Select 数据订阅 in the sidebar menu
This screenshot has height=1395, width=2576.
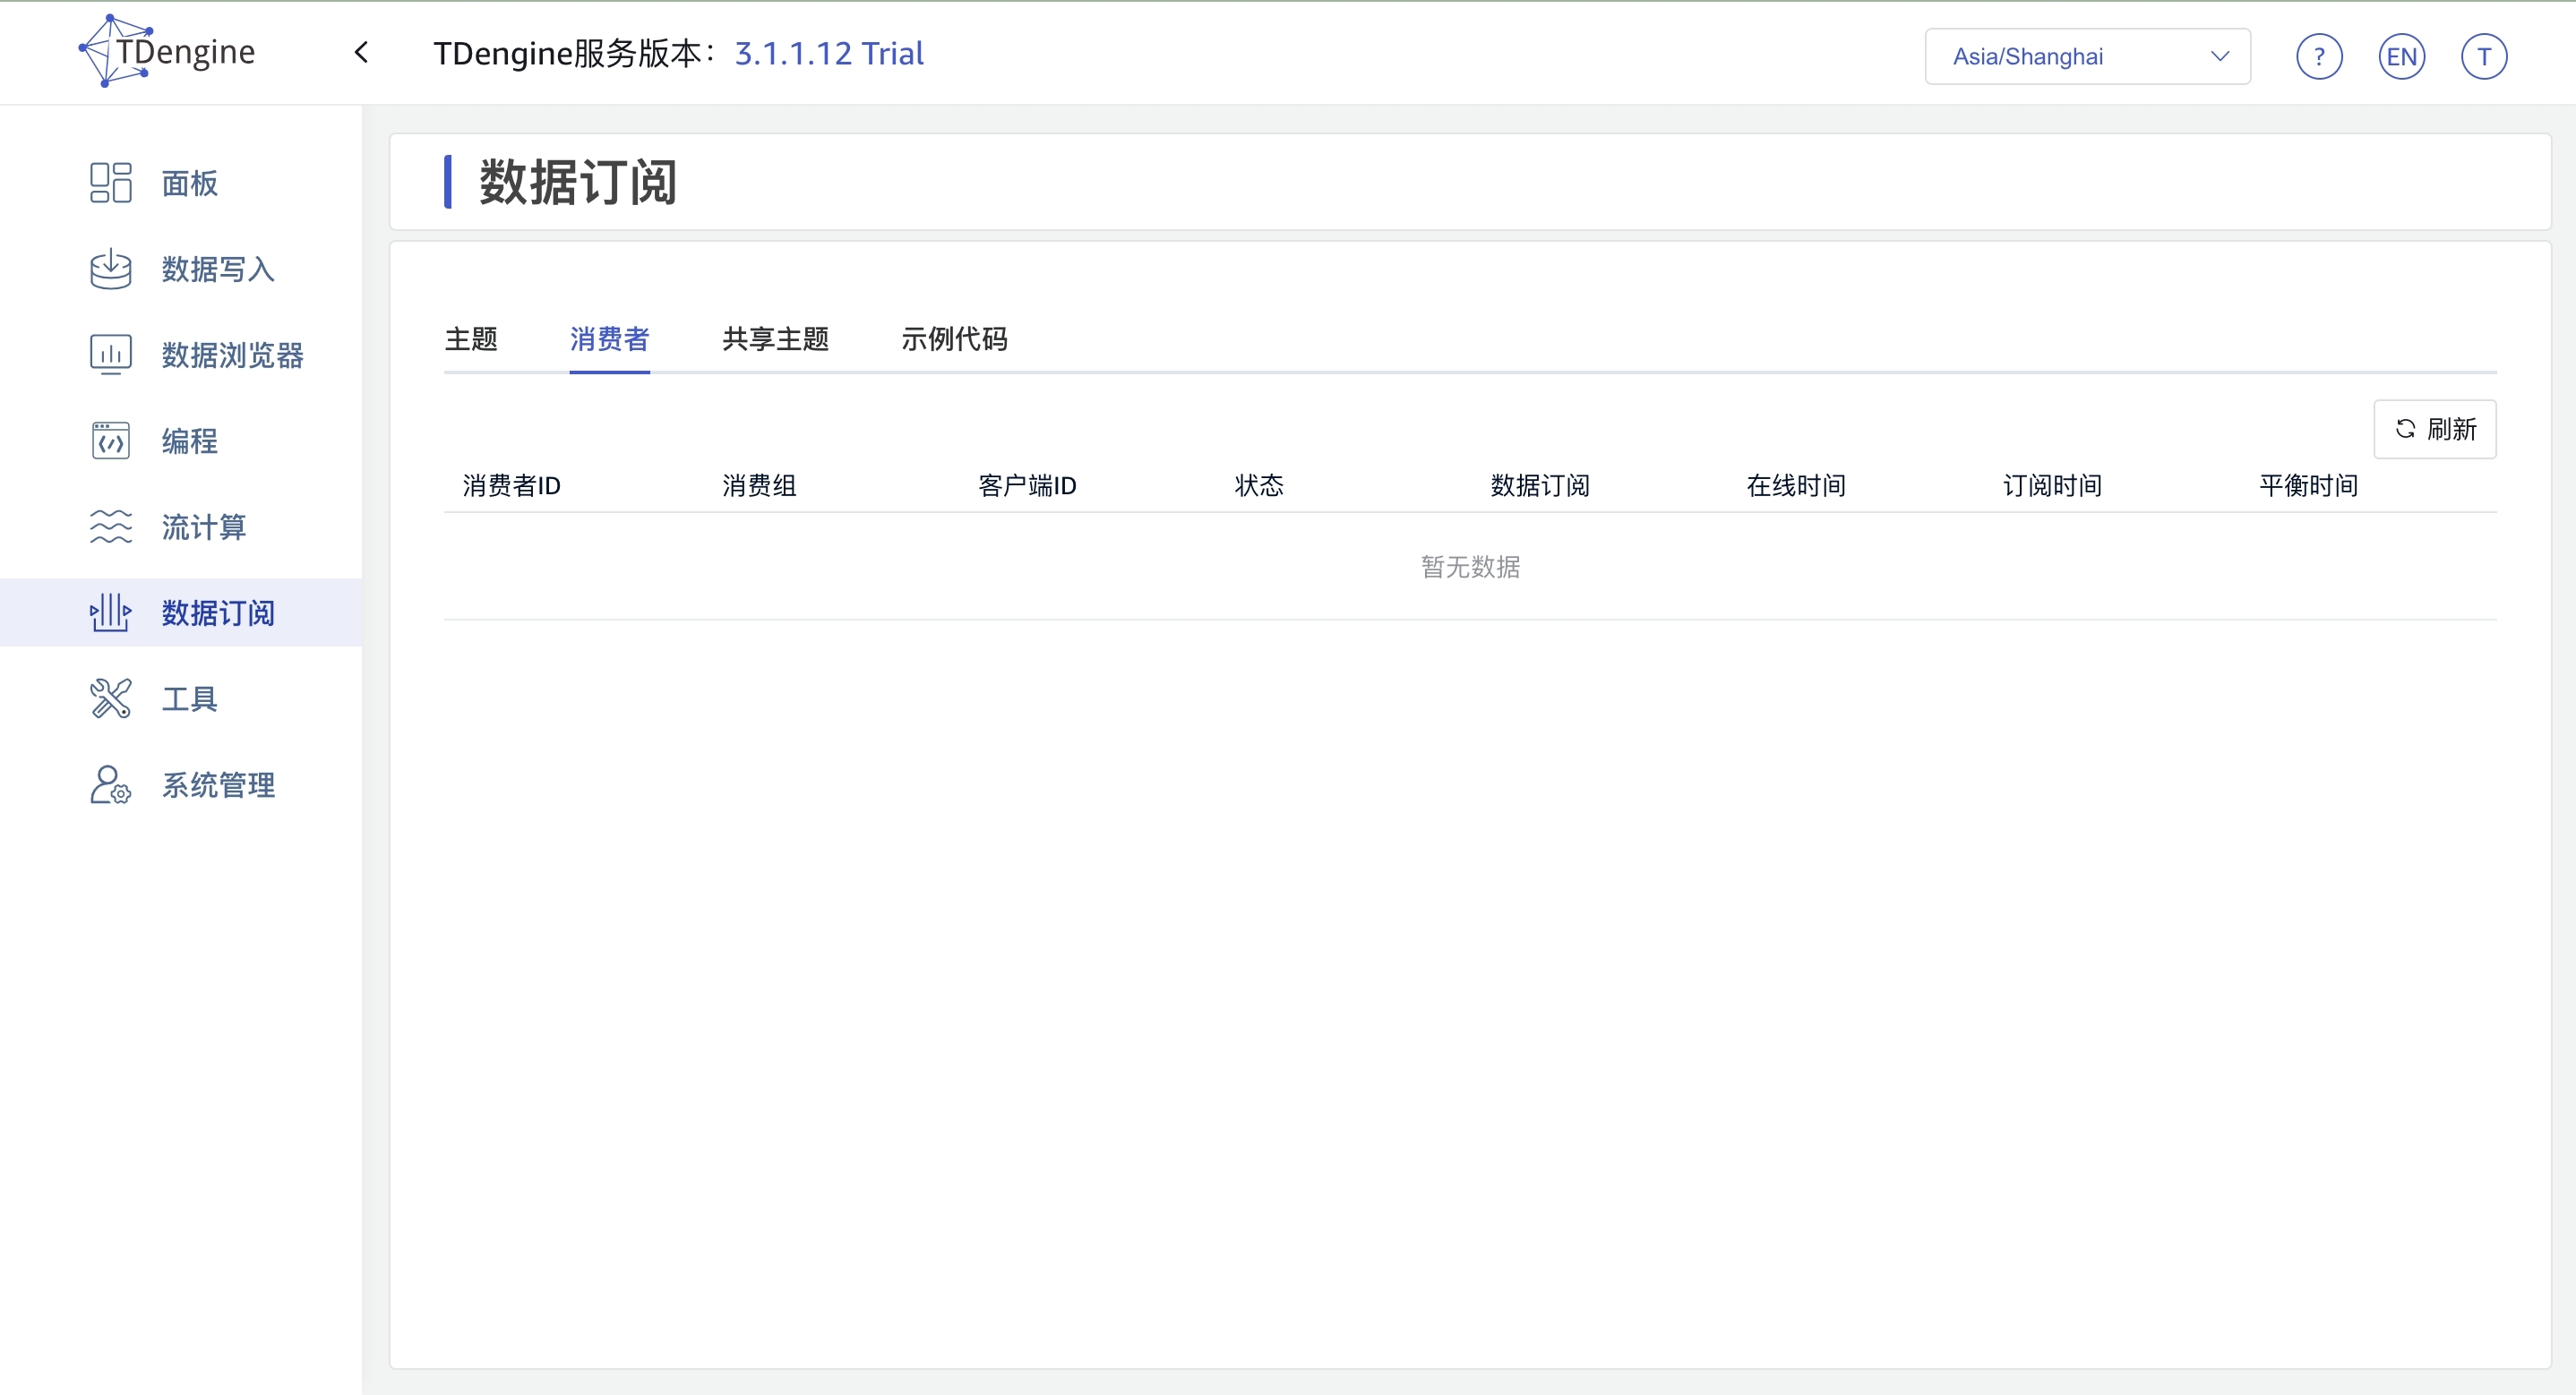(217, 613)
